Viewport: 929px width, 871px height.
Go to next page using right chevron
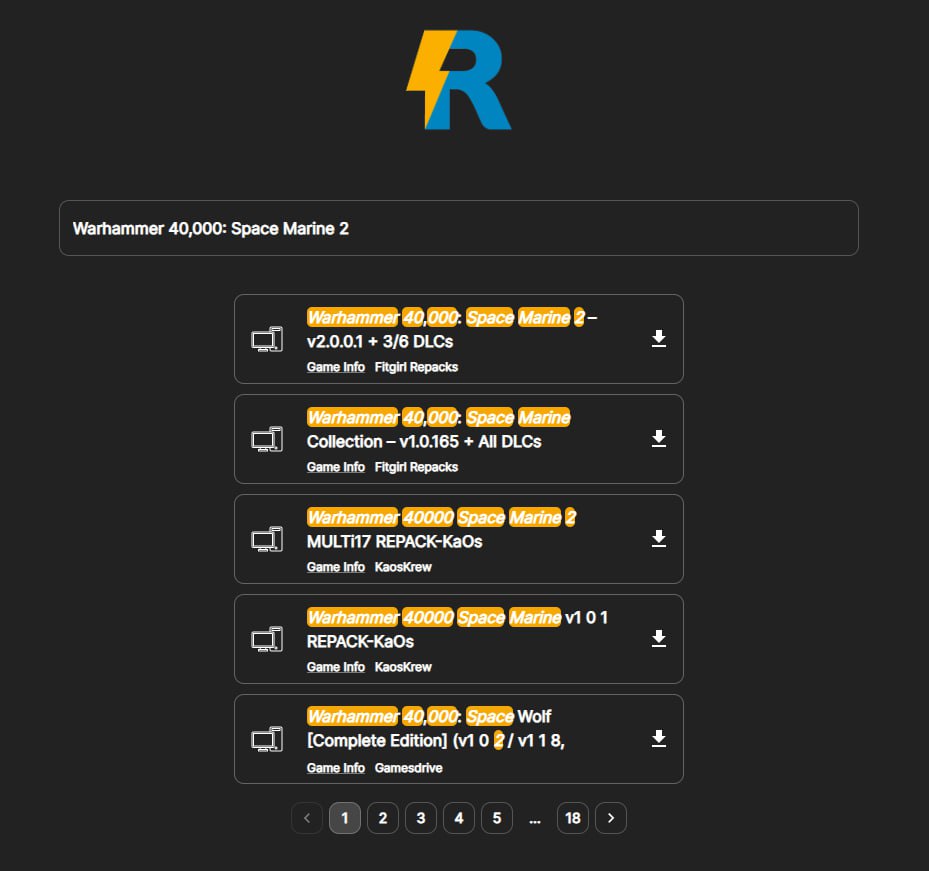(x=610, y=818)
